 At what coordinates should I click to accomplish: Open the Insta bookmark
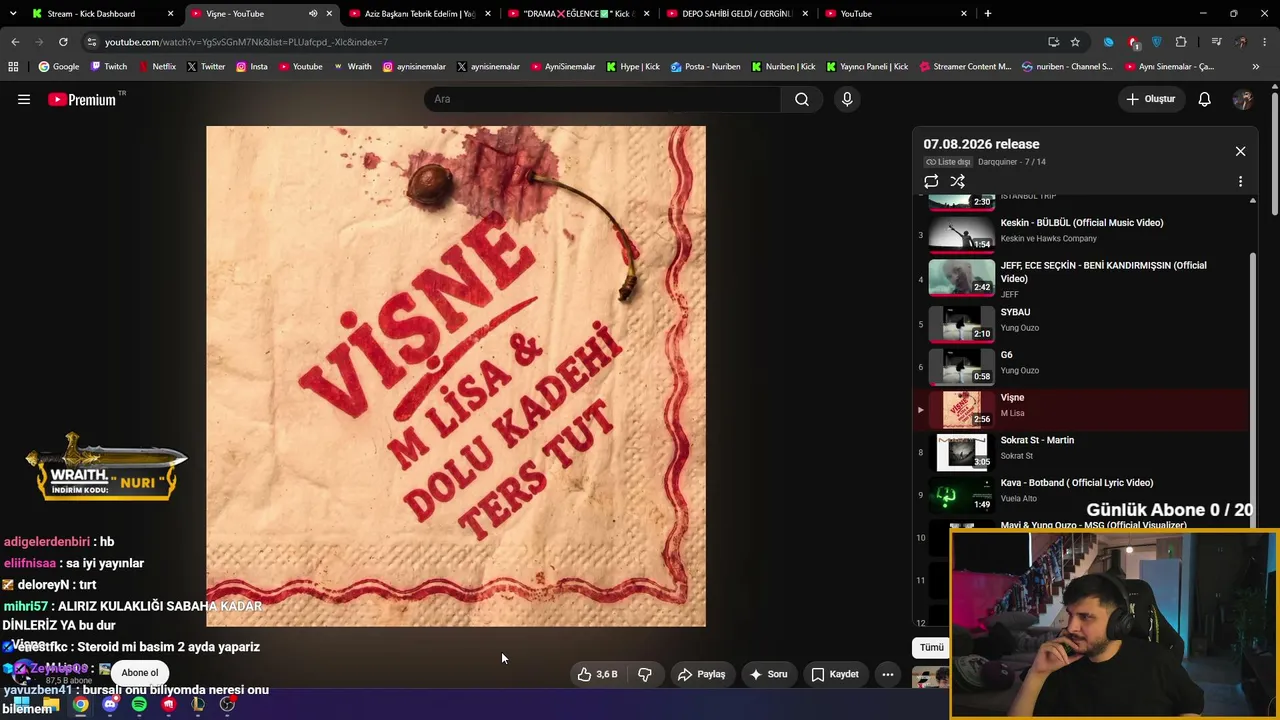point(252,67)
